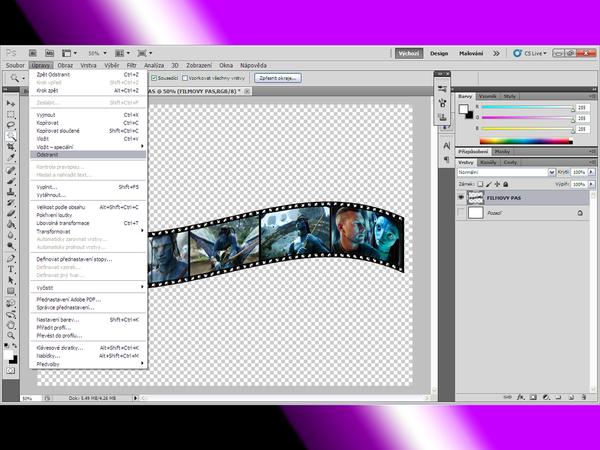The width and height of the screenshot is (600, 450).
Task: Hide the FILMOVY PAS layer
Action: [461, 198]
